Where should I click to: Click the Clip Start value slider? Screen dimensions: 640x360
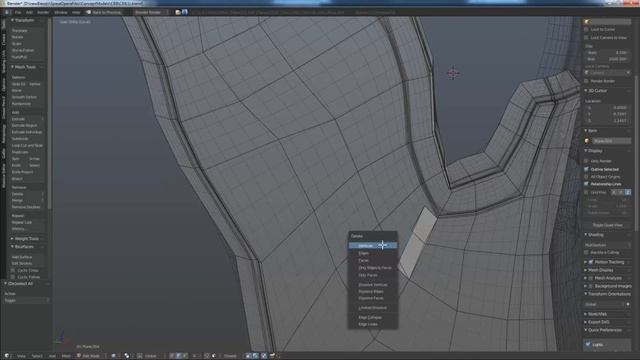click(607, 53)
